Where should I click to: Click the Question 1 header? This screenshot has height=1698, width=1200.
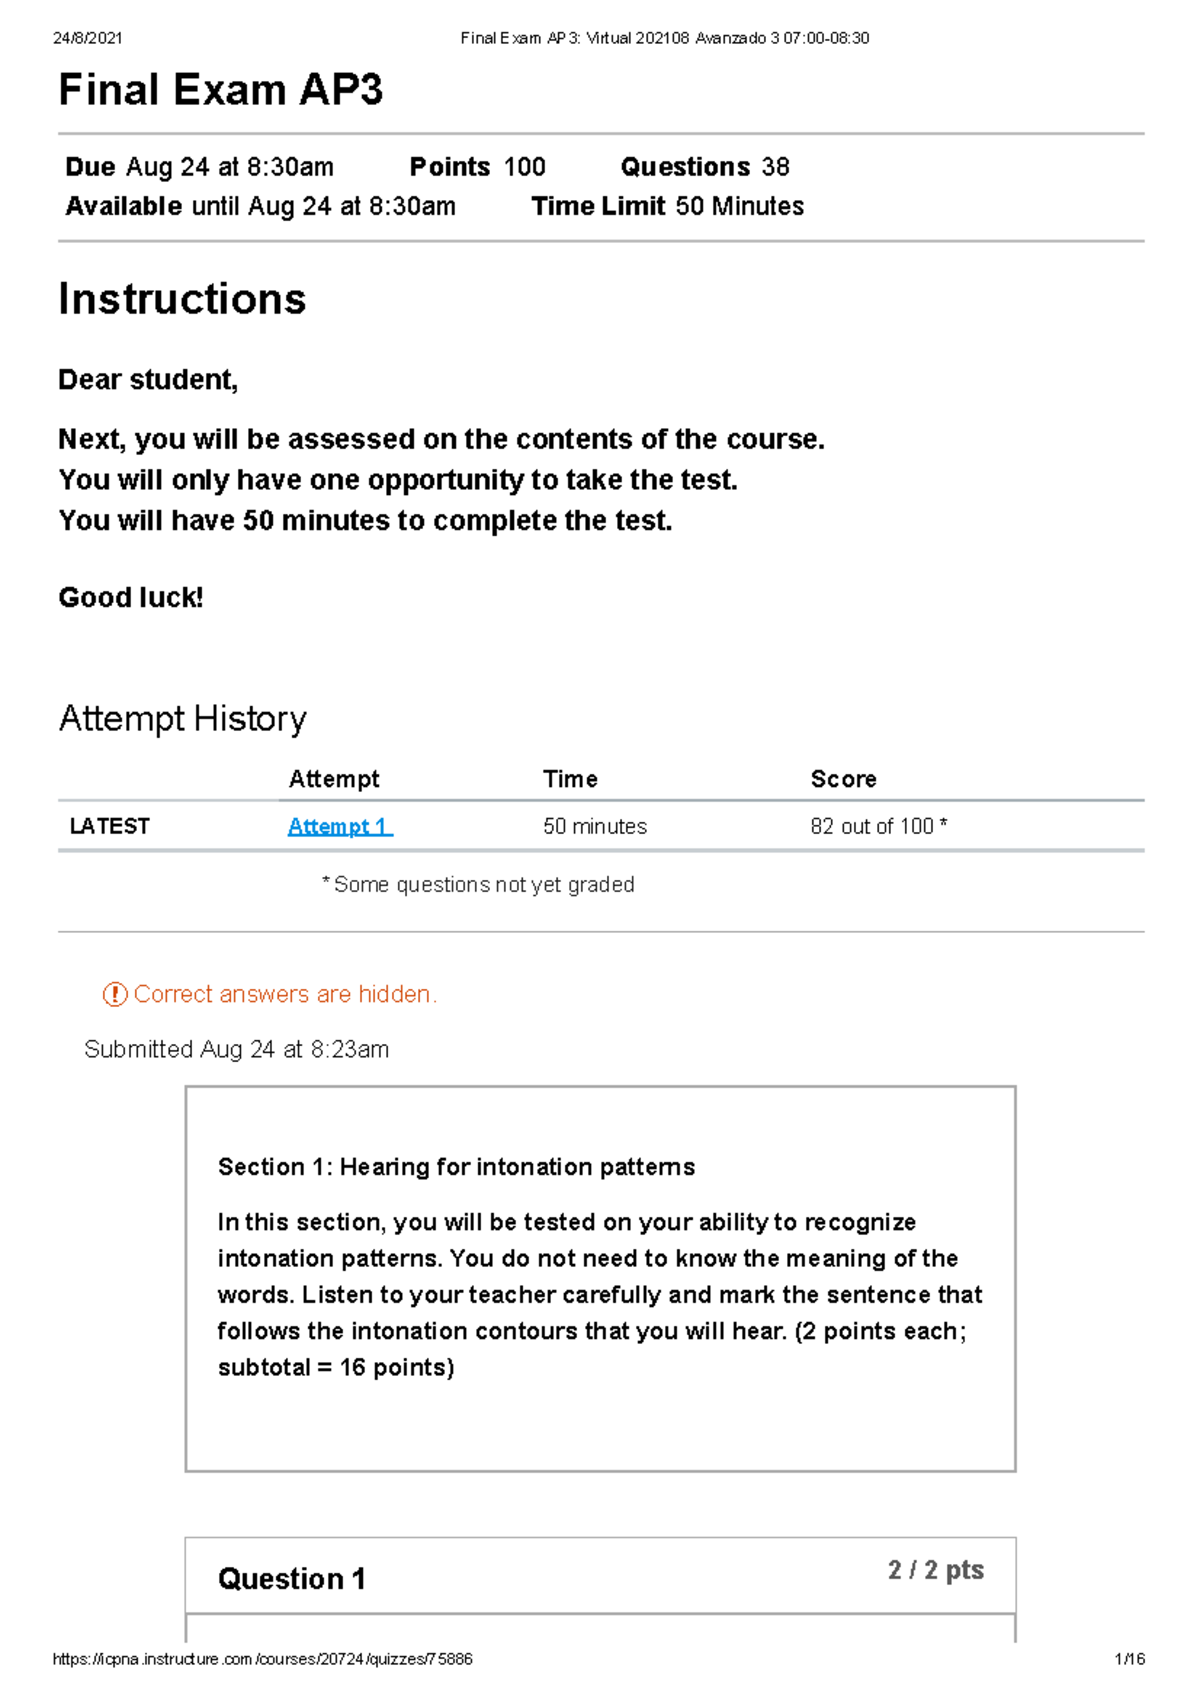[292, 1578]
